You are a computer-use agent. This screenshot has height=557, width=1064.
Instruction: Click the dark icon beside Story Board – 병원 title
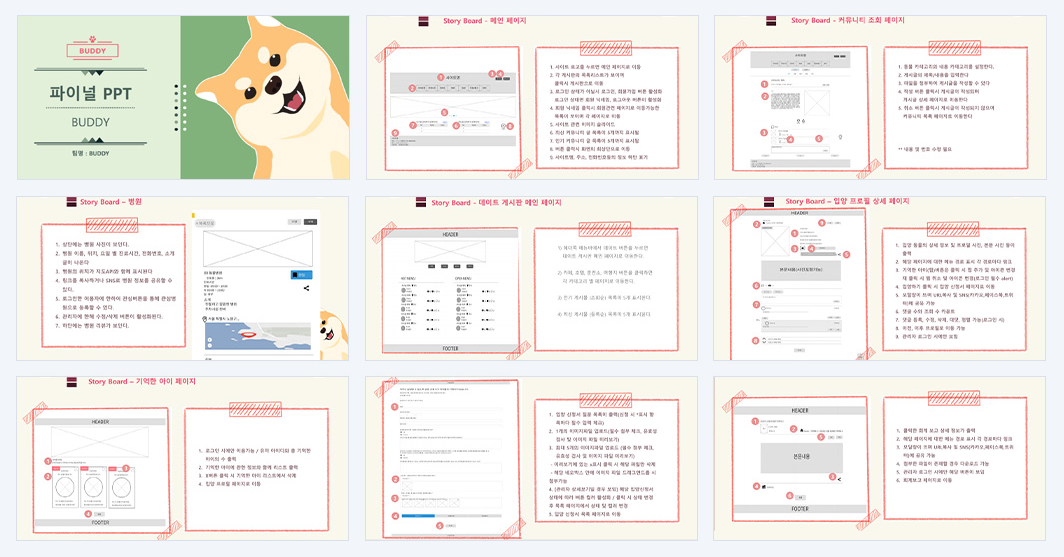point(71,201)
